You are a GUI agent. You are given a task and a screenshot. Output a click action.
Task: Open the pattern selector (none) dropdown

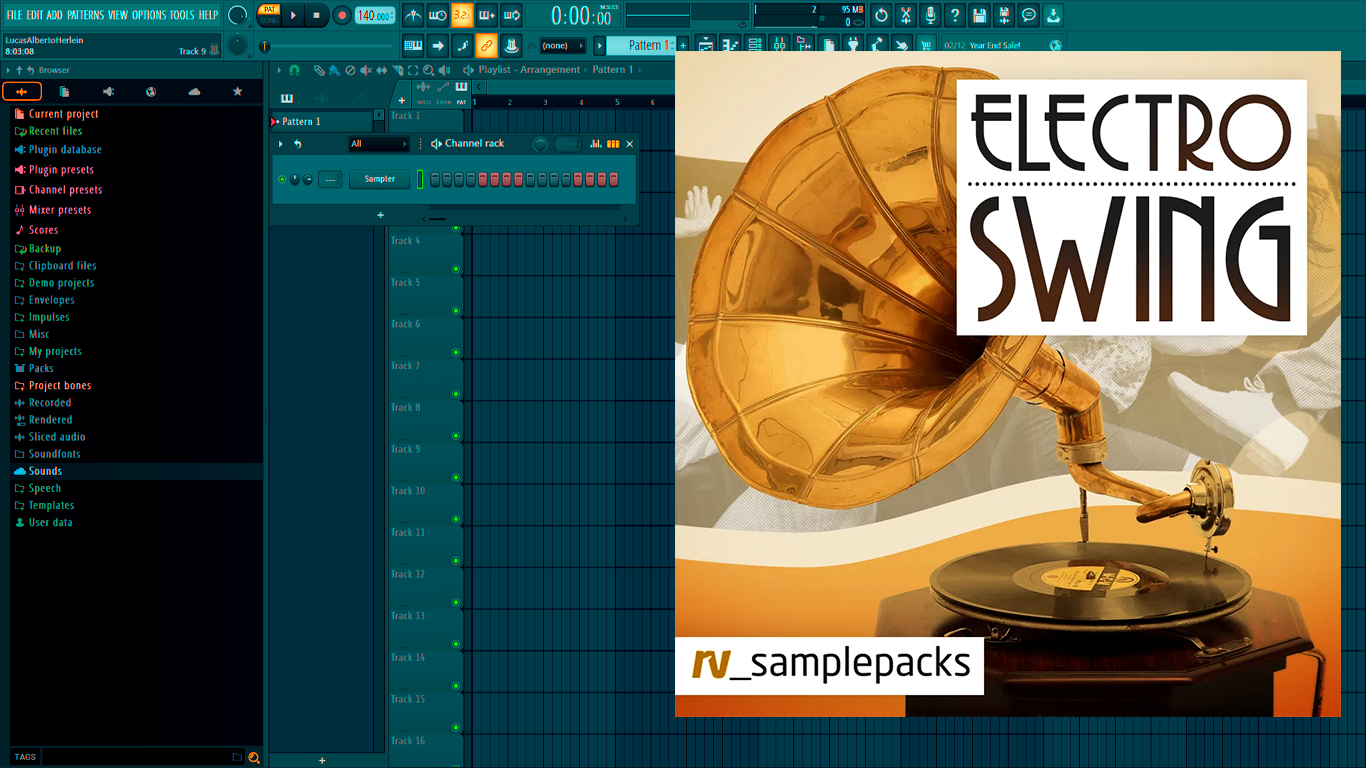click(x=562, y=45)
